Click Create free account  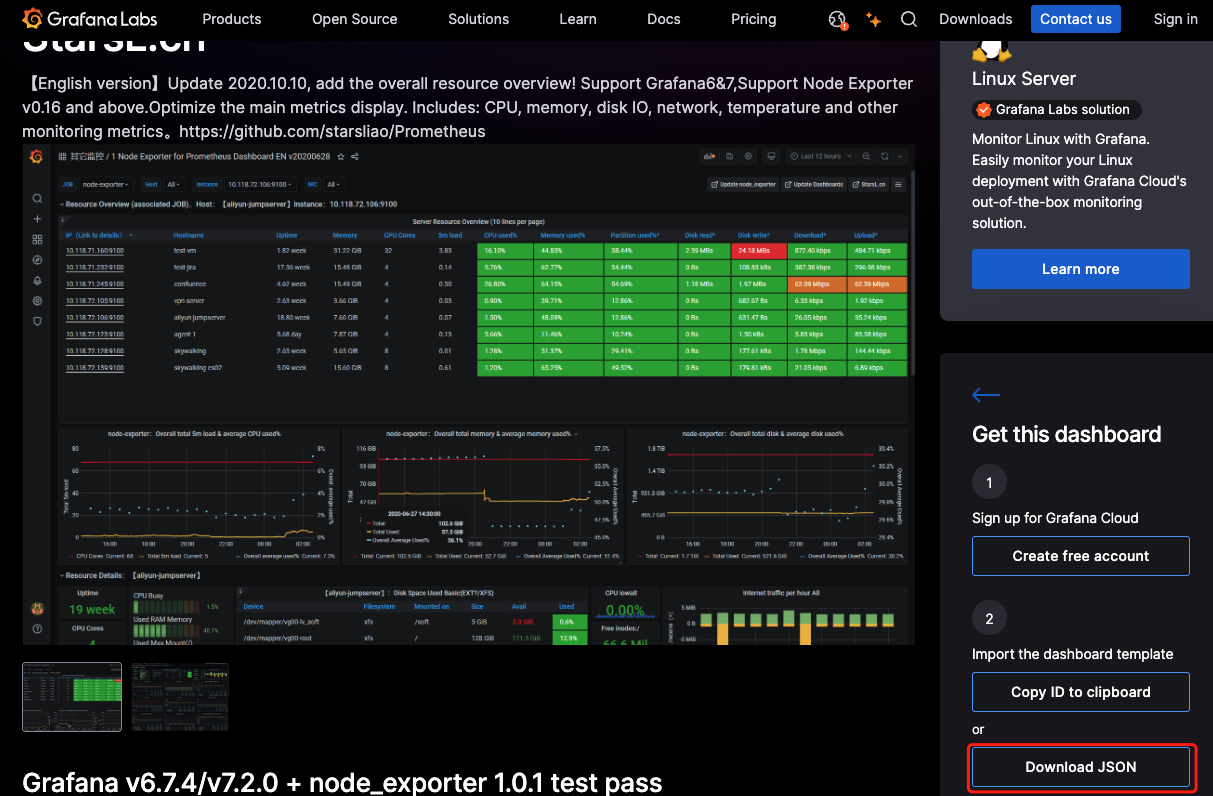(x=1081, y=556)
